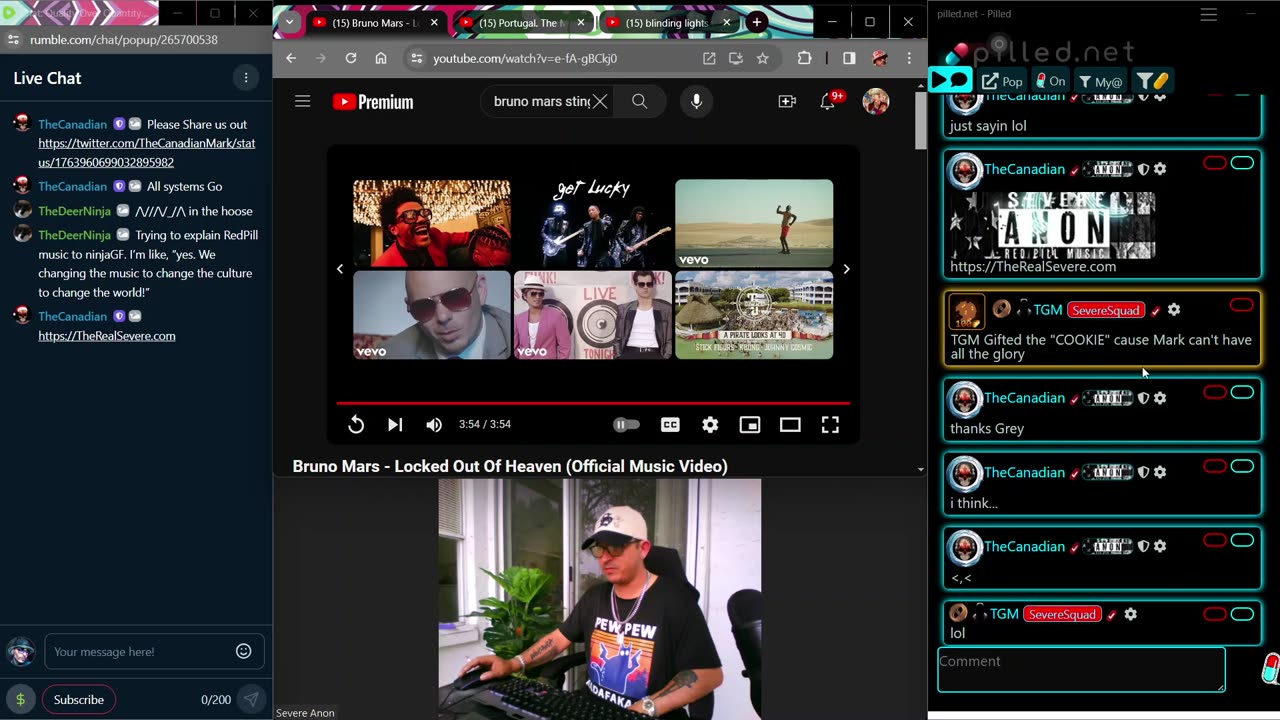This screenshot has height=720, width=1280.
Task: Click the Rumble Rant dollar icon
Action: pyautogui.click(x=20, y=699)
